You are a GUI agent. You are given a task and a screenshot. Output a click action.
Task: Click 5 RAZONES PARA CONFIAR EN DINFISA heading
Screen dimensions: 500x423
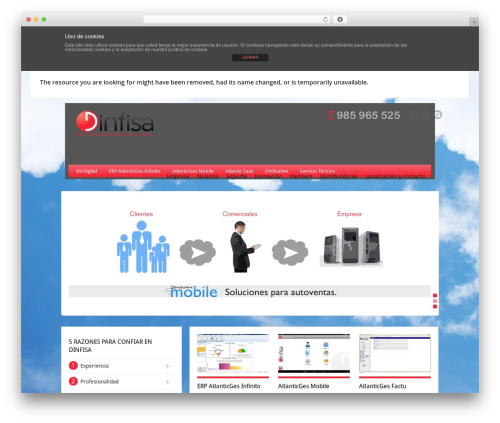[x=110, y=346]
